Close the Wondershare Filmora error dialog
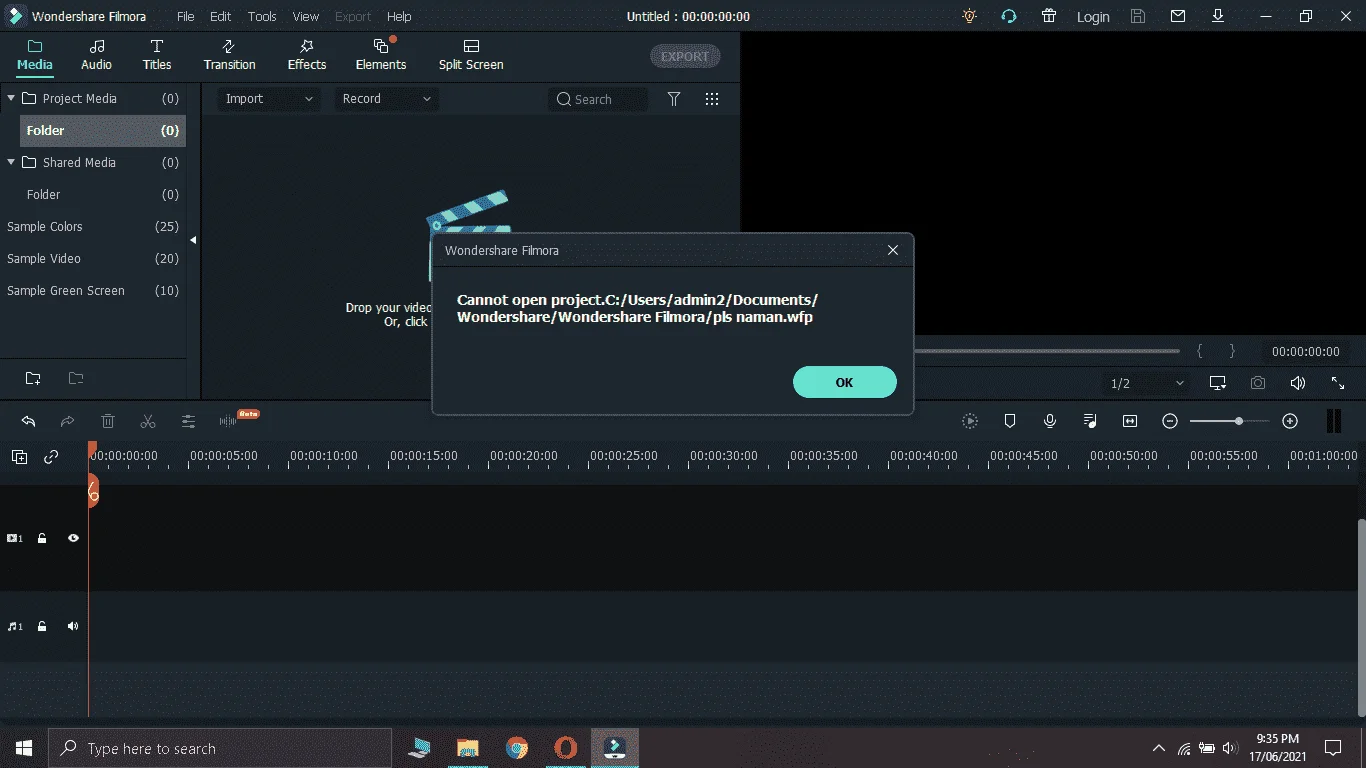The height and width of the screenshot is (768, 1366). tap(893, 250)
